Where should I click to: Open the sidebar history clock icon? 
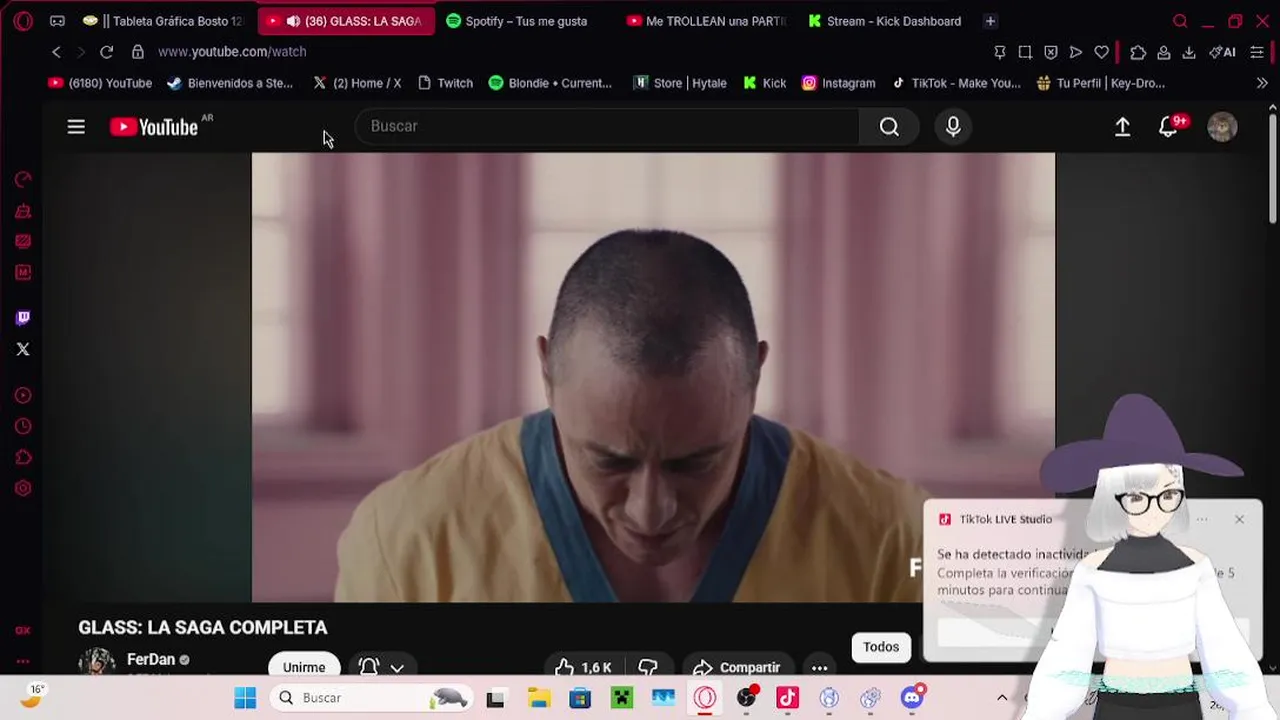(23, 426)
